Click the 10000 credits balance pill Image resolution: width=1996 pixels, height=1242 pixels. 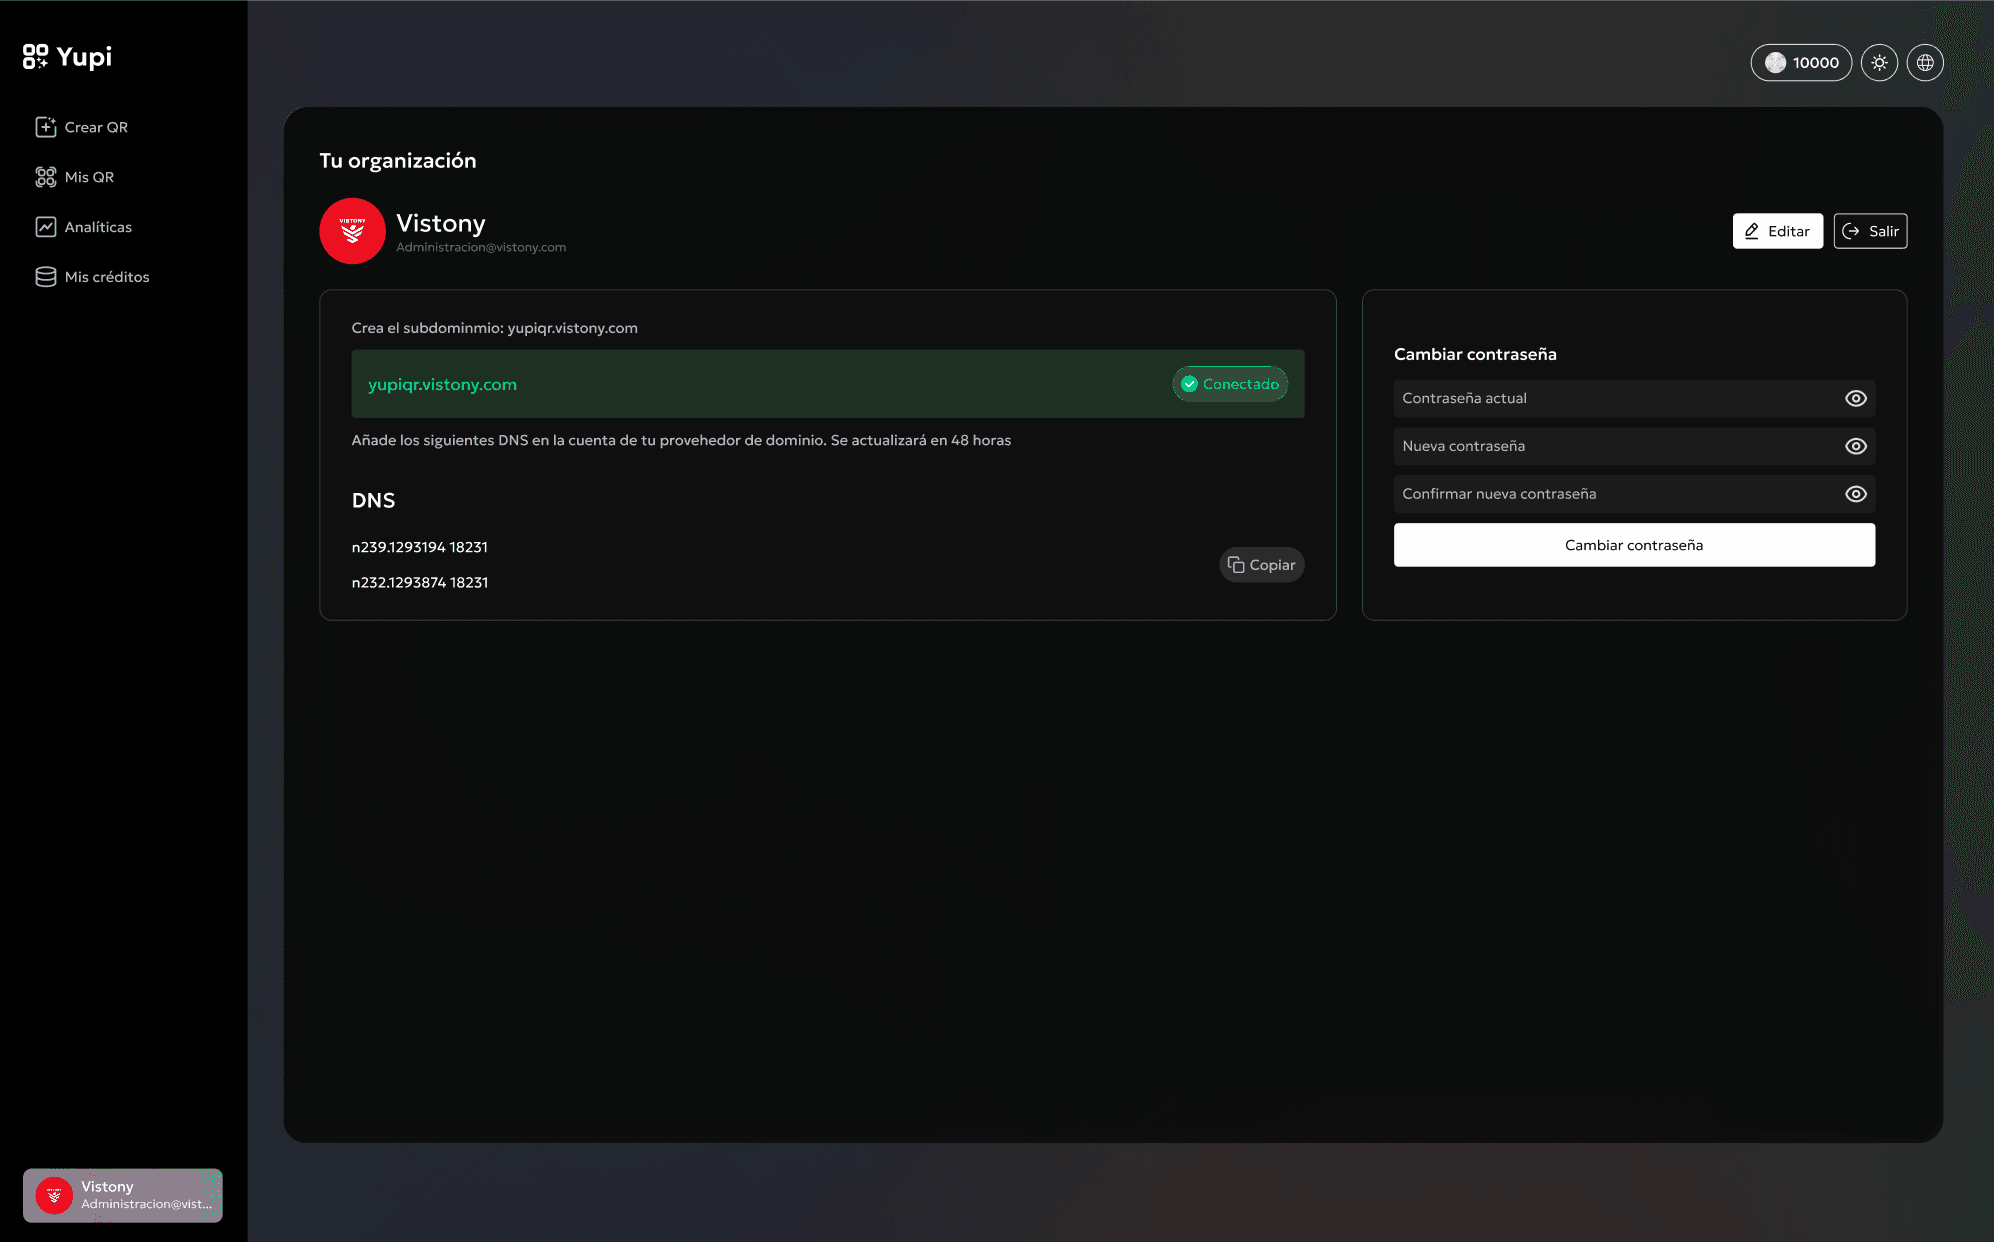[1801, 63]
